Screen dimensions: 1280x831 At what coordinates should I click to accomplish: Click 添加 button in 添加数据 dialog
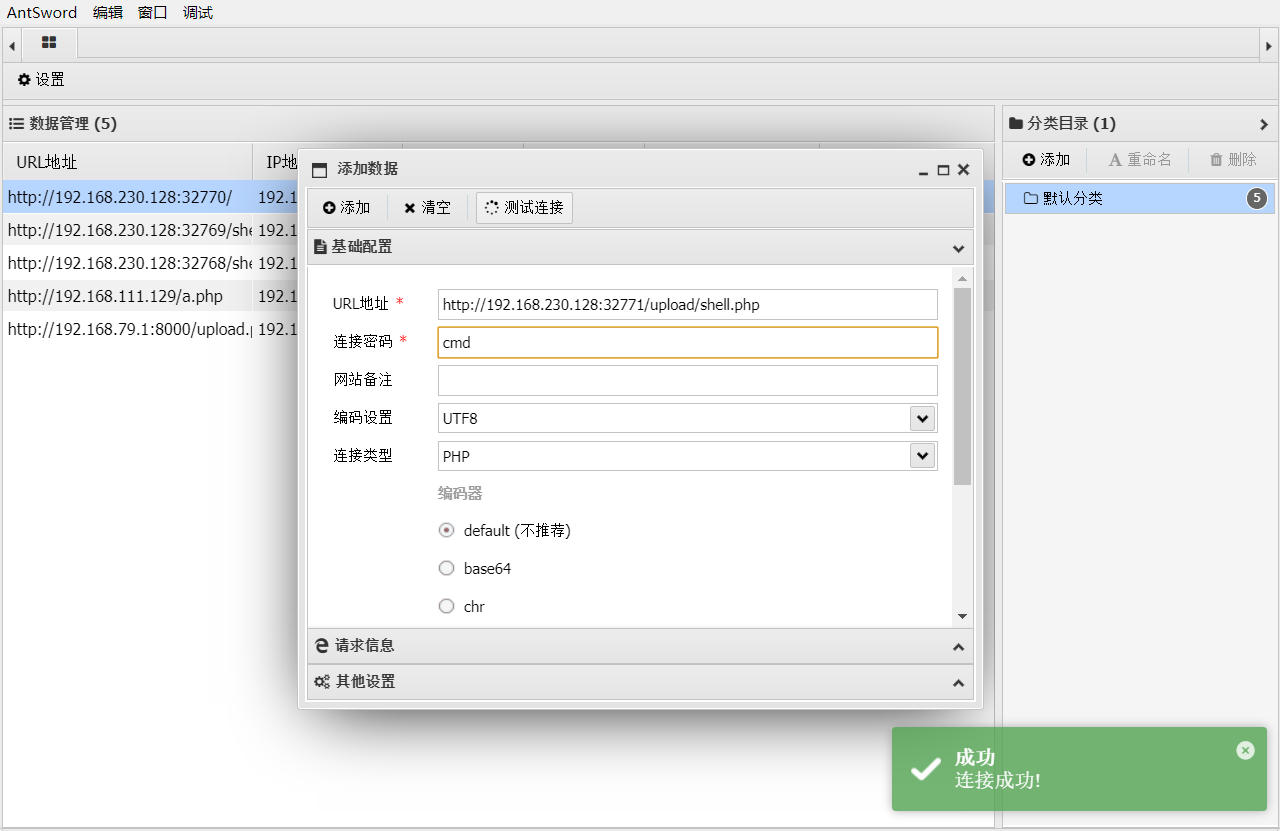click(x=346, y=208)
